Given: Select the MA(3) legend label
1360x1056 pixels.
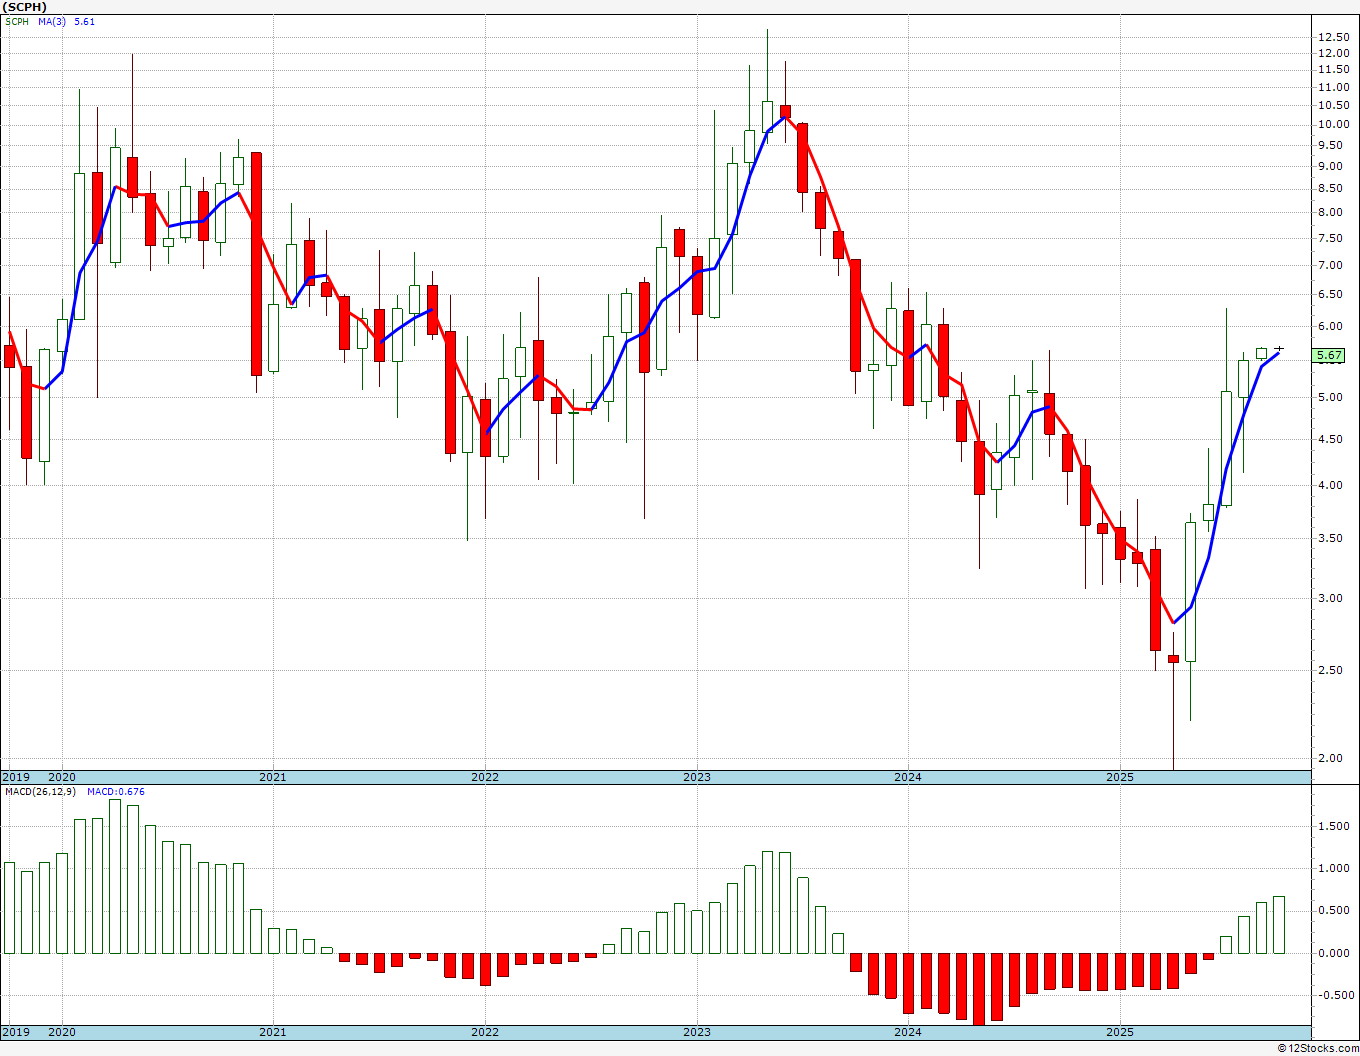Looking at the screenshot, I should (x=53, y=21).
